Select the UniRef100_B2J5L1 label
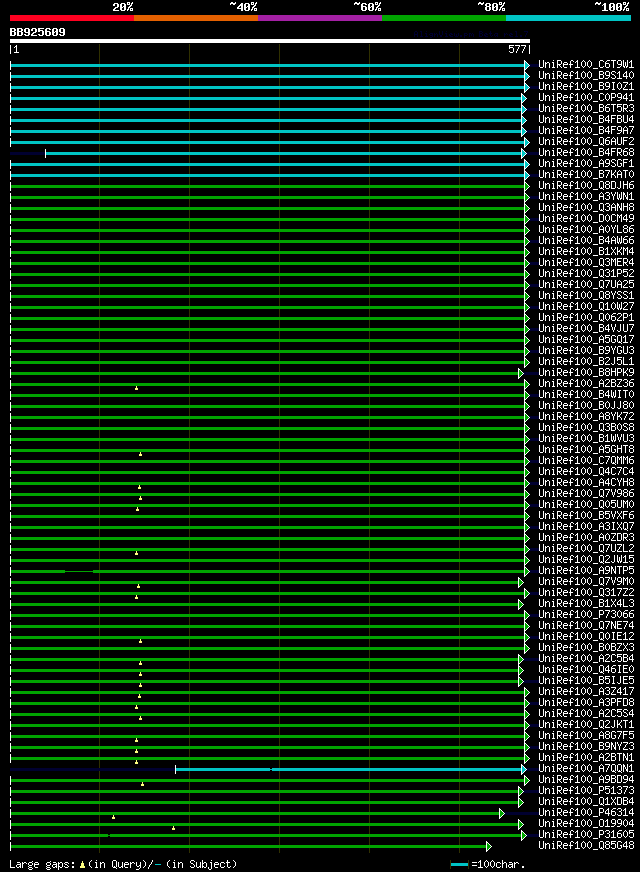The height and width of the screenshot is (872, 640). pyautogui.click(x=586, y=361)
